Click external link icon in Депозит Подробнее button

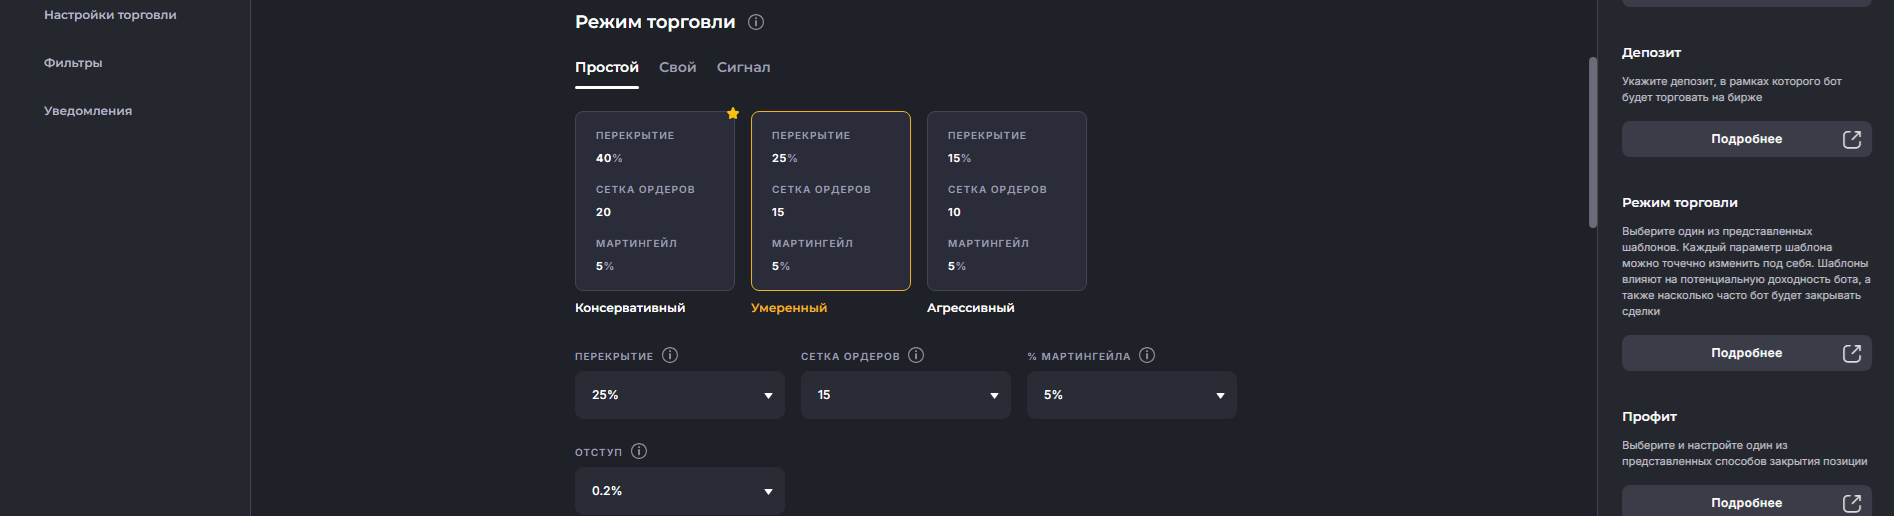point(1852,139)
